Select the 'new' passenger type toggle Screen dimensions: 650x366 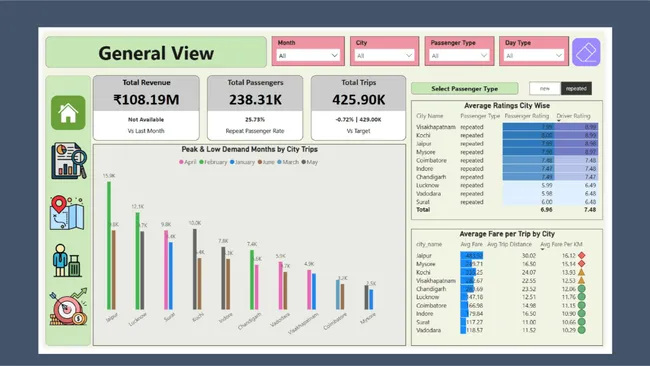545,88
